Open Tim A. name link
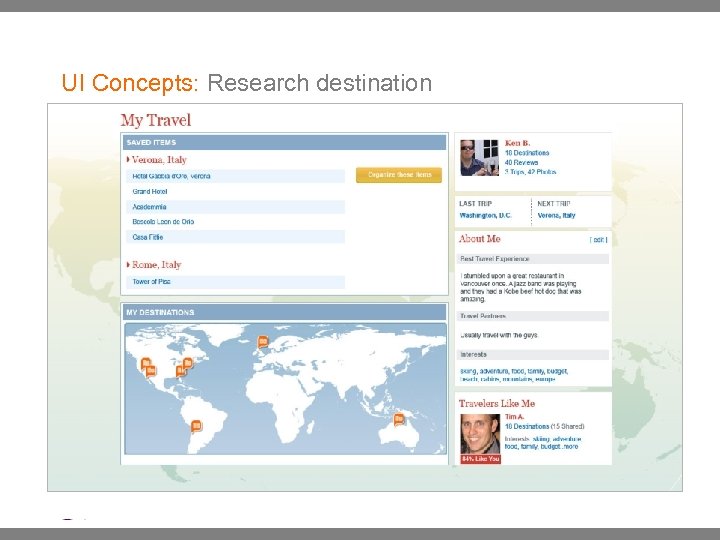Image resolution: width=720 pixels, height=540 pixels. point(514,417)
